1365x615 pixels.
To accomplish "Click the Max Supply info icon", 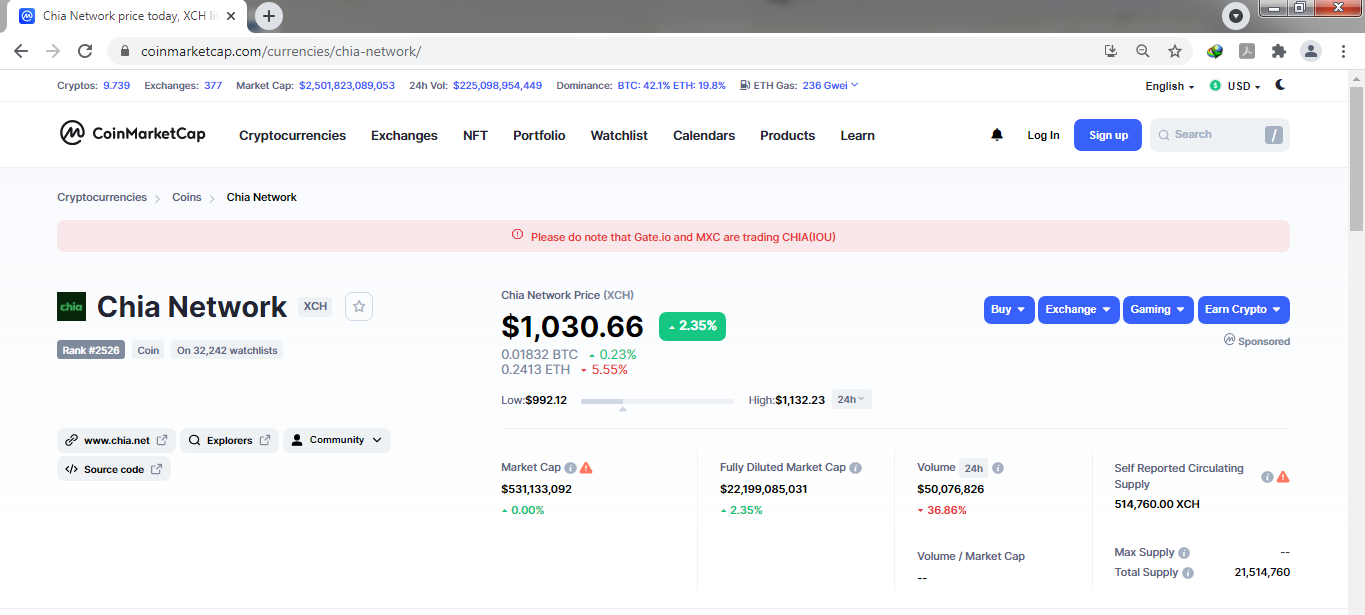I will [x=1184, y=553].
